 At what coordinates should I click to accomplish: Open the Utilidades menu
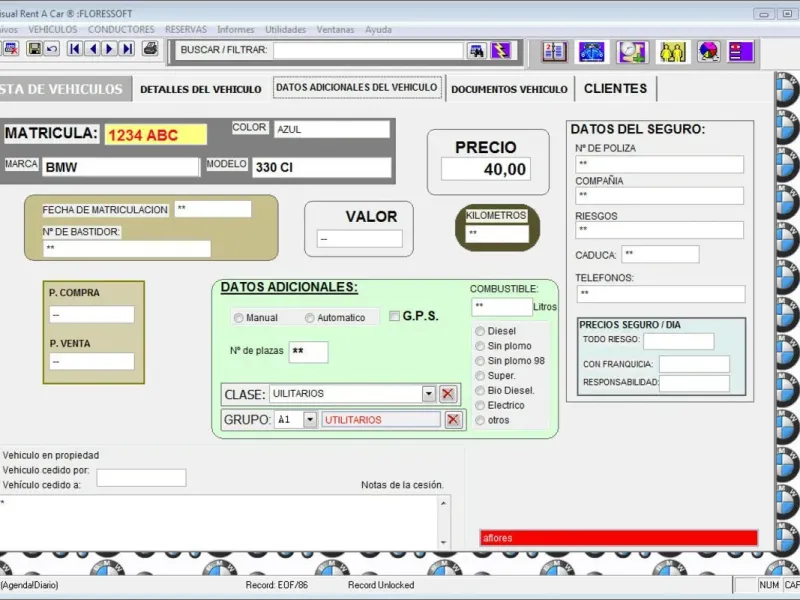click(285, 30)
